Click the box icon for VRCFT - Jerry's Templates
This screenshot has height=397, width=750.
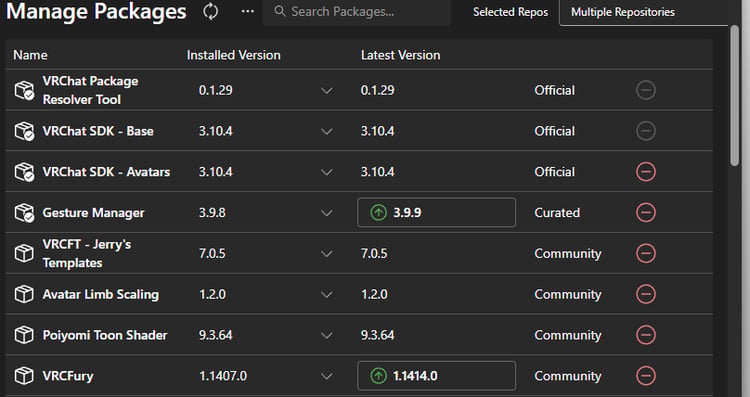pyautogui.click(x=24, y=254)
